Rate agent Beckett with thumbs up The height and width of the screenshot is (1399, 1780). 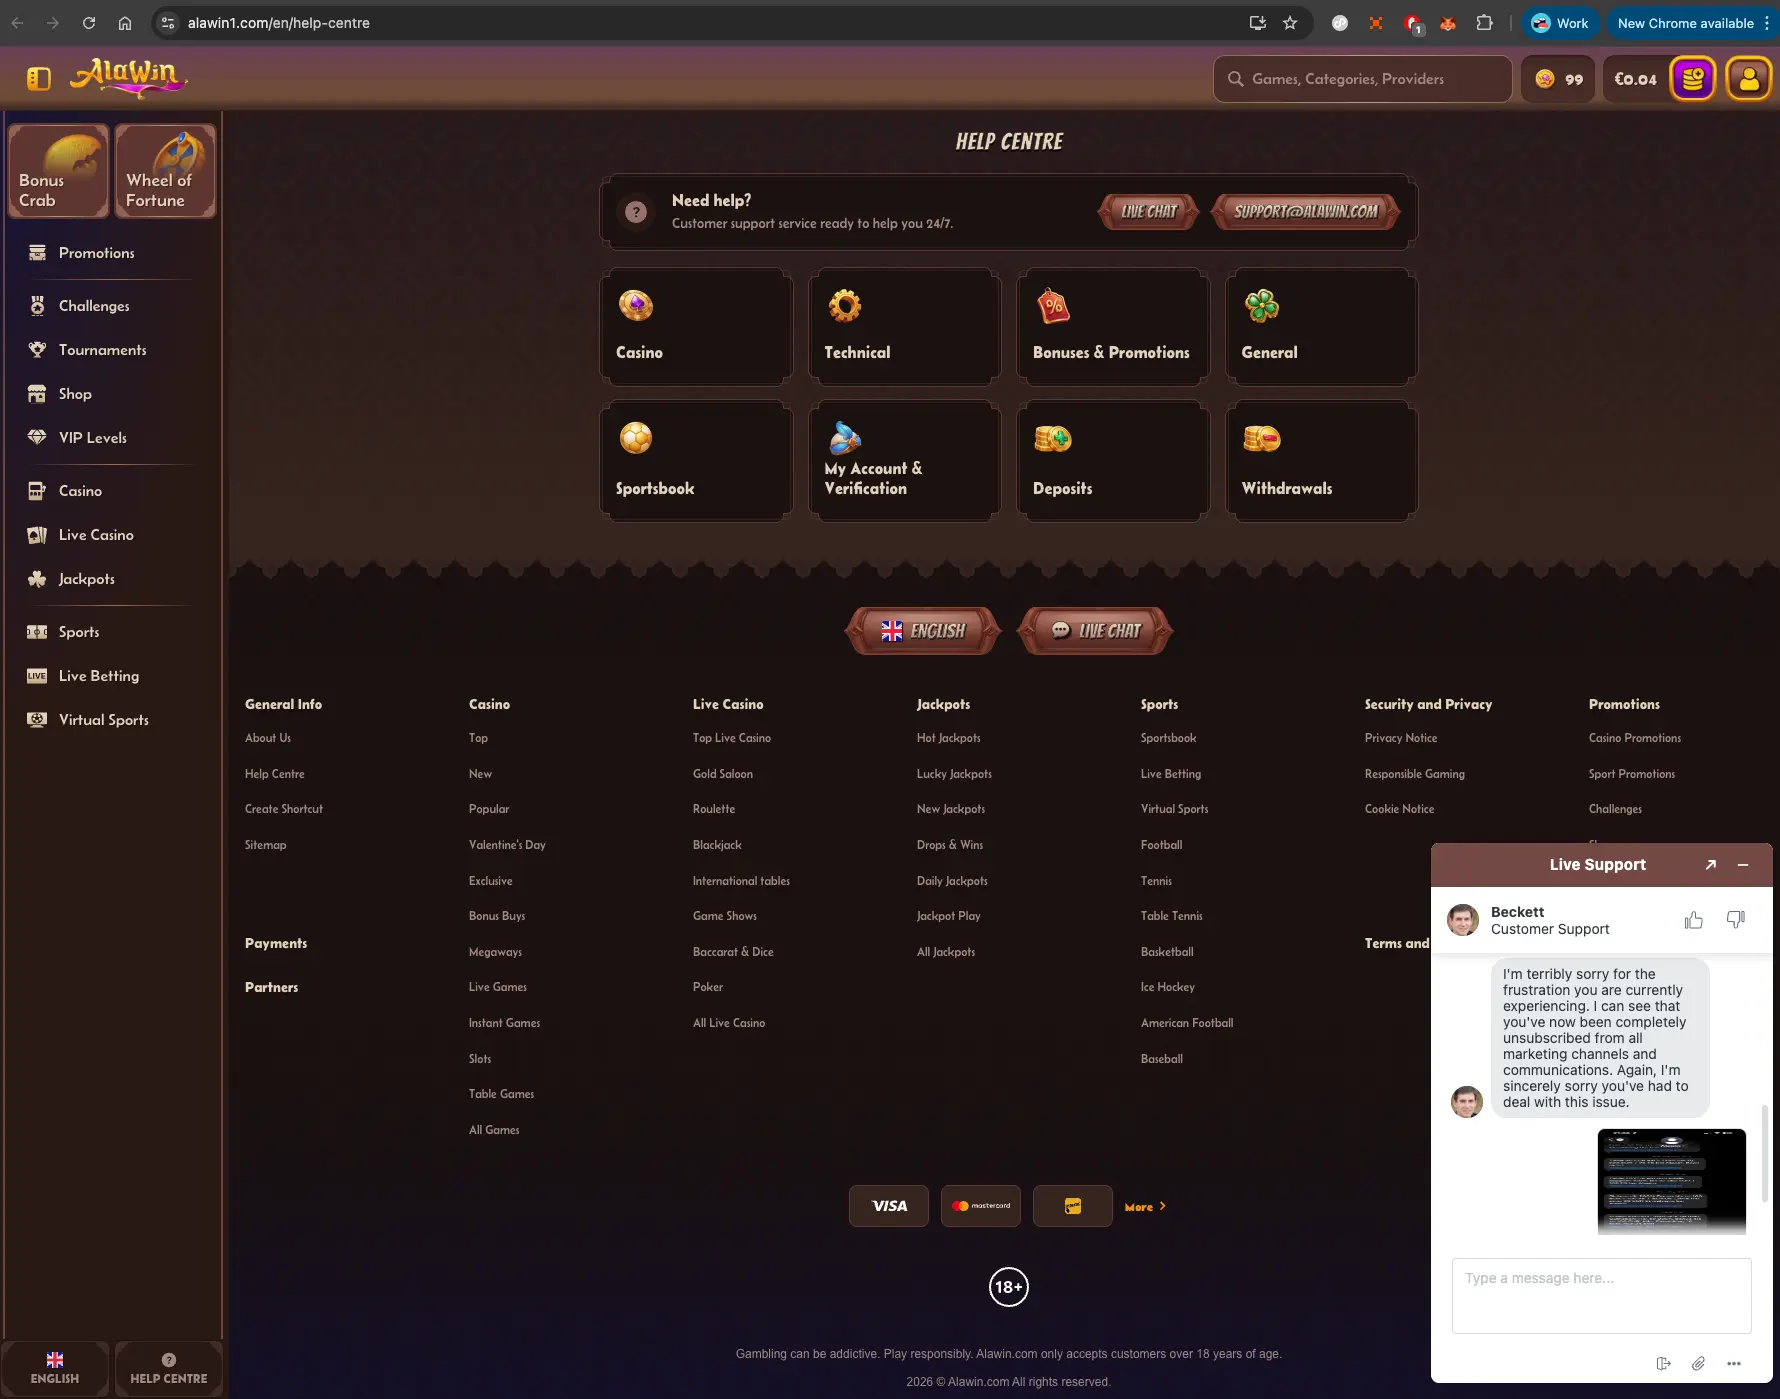click(x=1693, y=920)
